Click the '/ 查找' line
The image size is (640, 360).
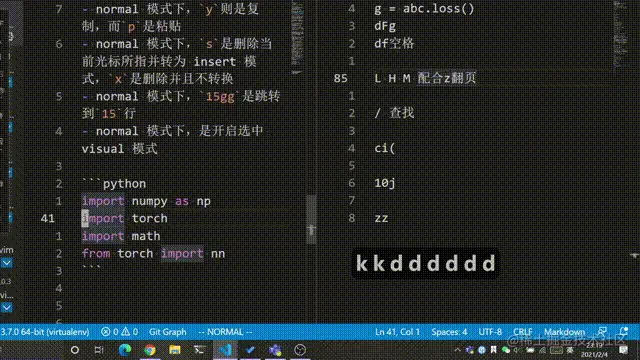pos(394,113)
